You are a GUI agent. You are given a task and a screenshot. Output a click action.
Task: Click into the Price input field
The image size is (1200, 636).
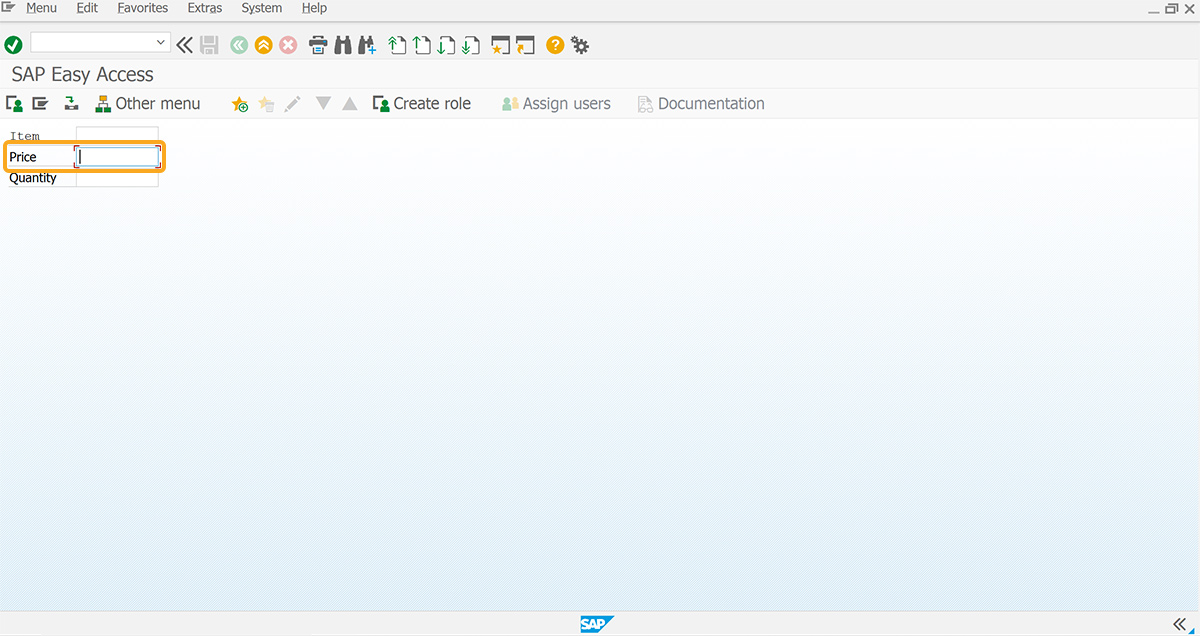[119, 157]
